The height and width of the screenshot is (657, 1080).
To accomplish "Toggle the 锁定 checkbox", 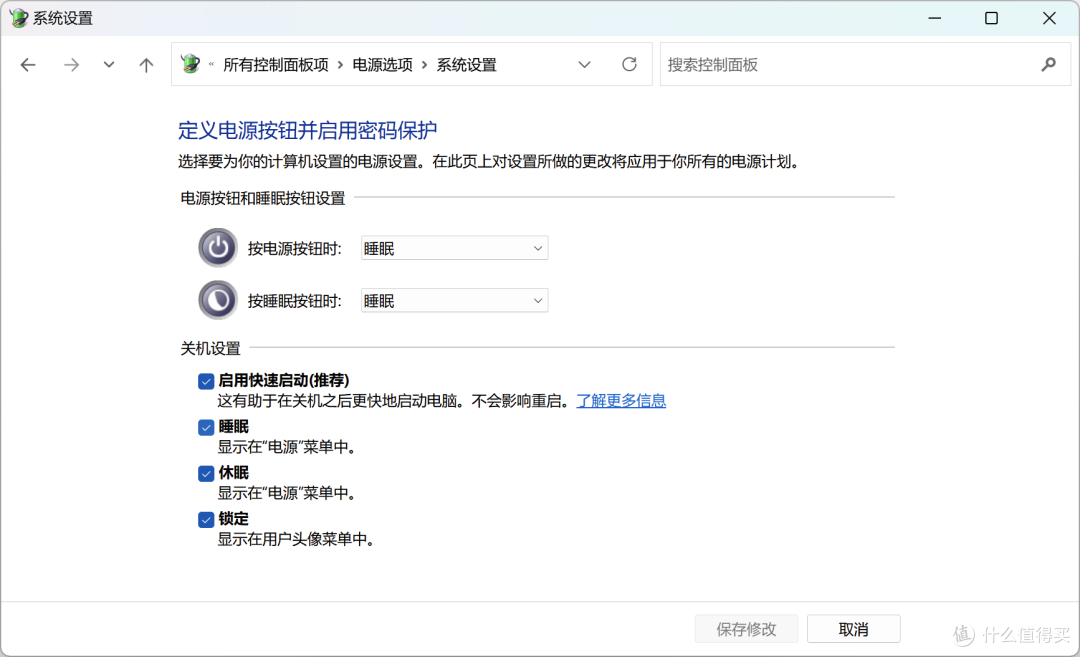I will point(205,519).
